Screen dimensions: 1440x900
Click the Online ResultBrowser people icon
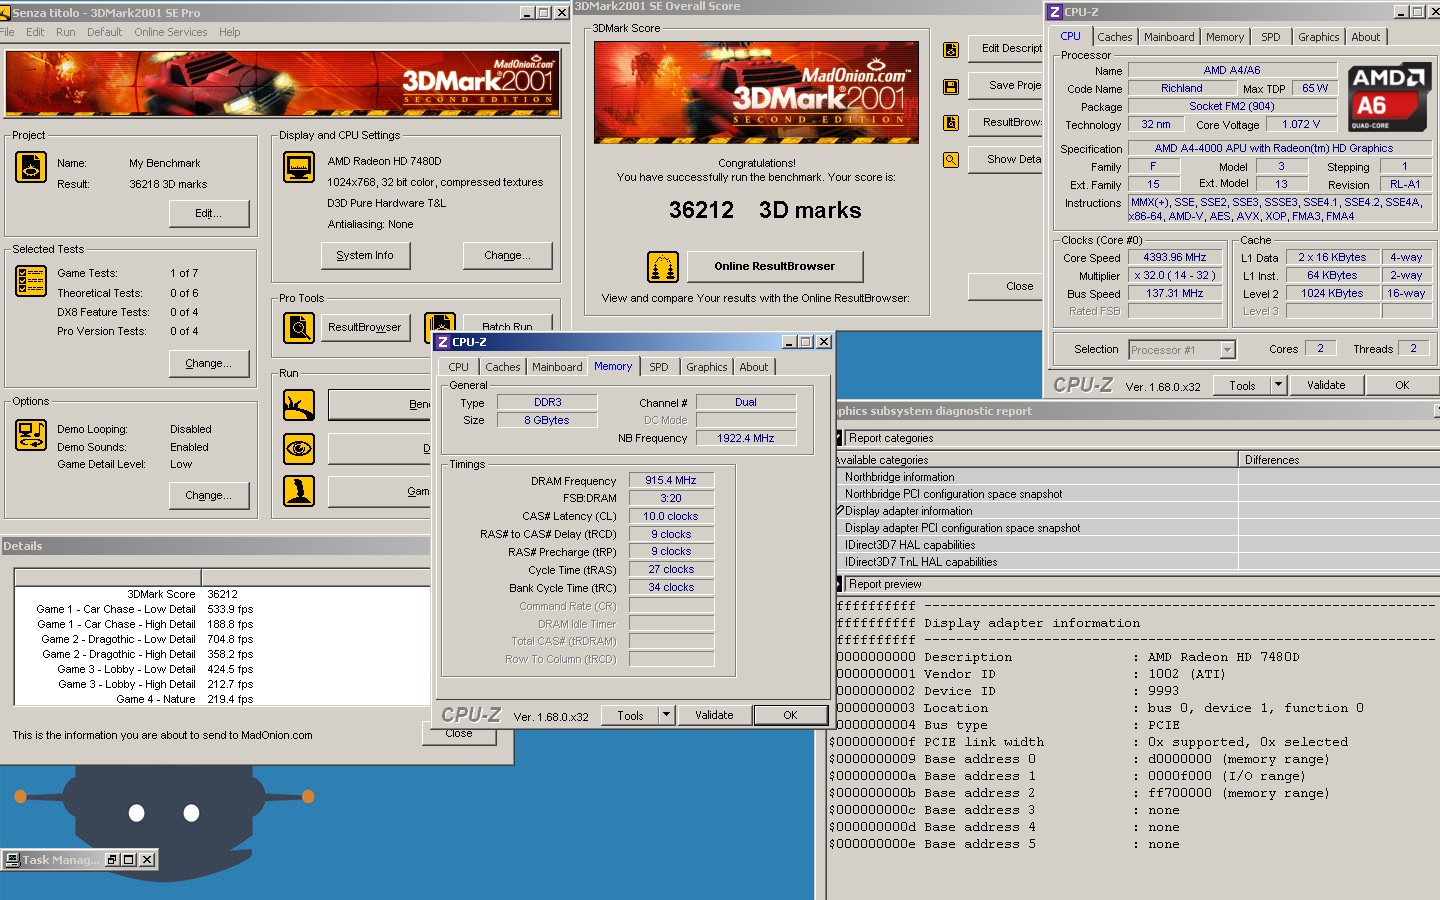[x=663, y=267]
